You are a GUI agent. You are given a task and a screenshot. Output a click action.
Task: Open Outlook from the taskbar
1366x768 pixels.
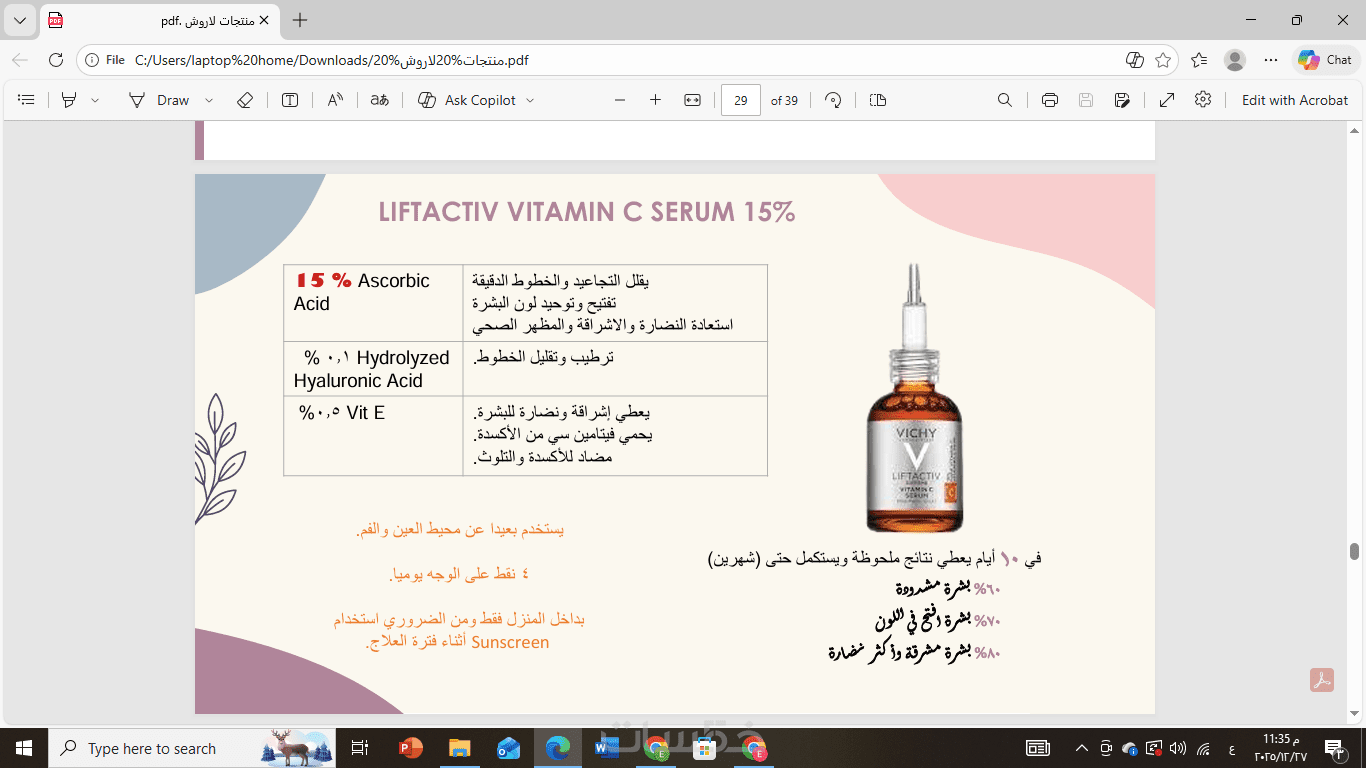[x=508, y=748]
